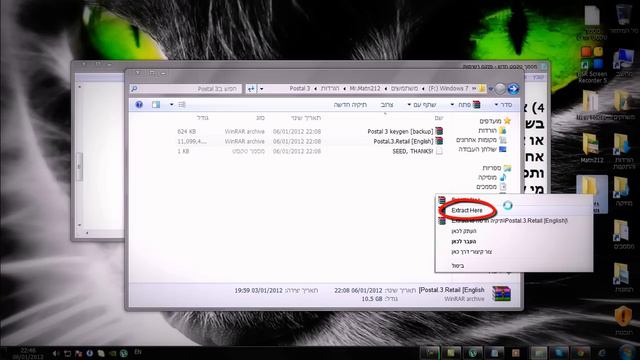This screenshot has width=640, height=360.
Task: Click the favorites star icon in sidebar
Action: click(x=507, y=120)
